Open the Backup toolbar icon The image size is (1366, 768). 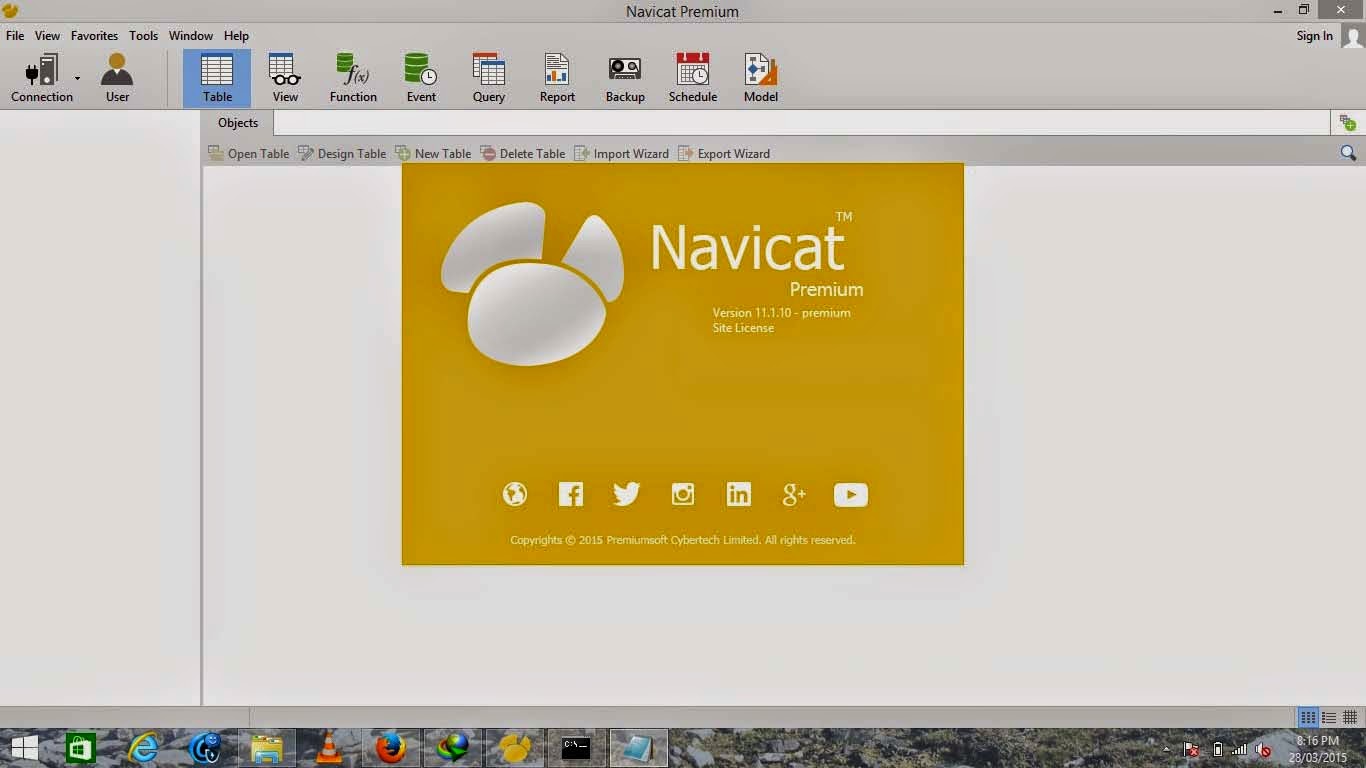625,78
